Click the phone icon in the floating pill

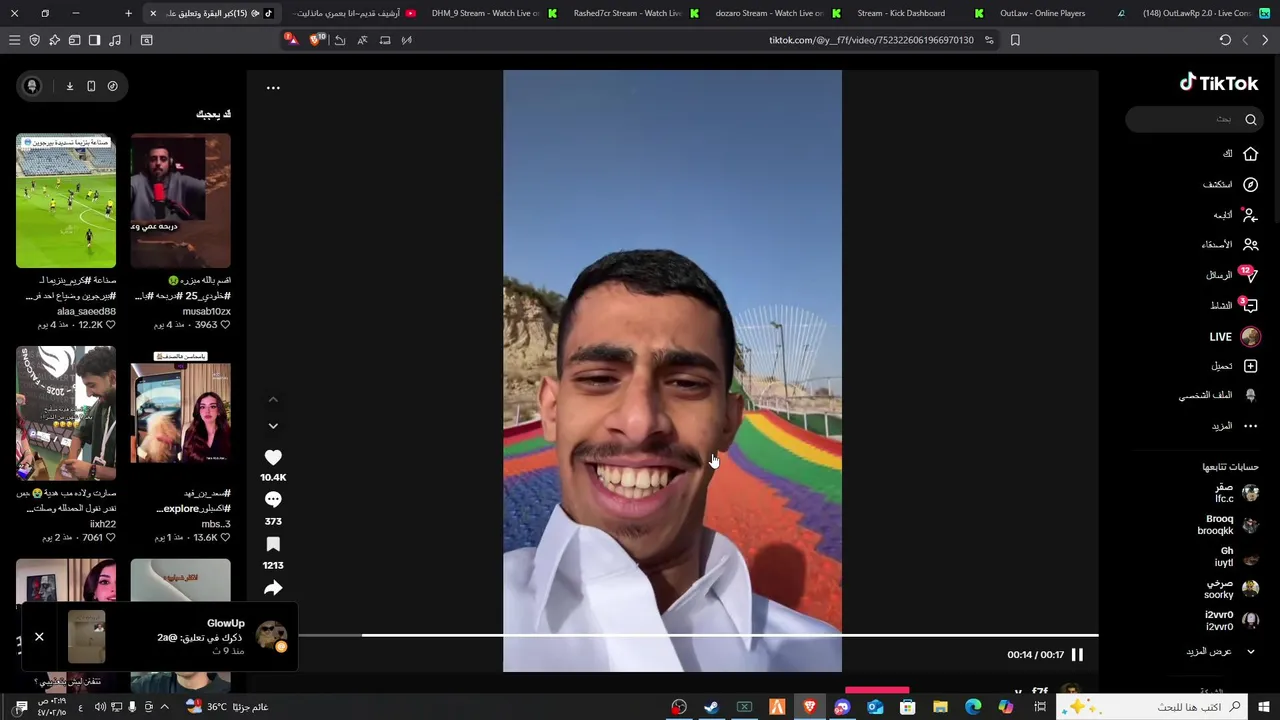pyautogui.click(x=91, y=86)
